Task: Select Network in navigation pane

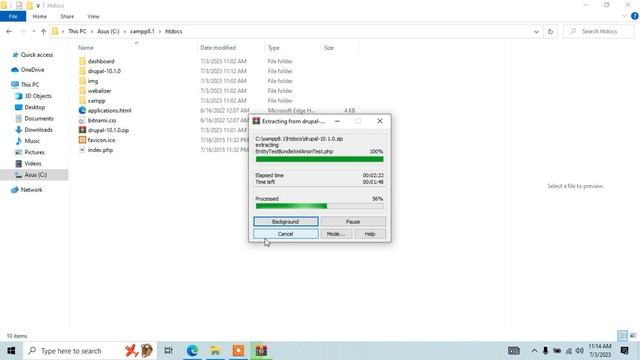Action: (x=27, y=190)
